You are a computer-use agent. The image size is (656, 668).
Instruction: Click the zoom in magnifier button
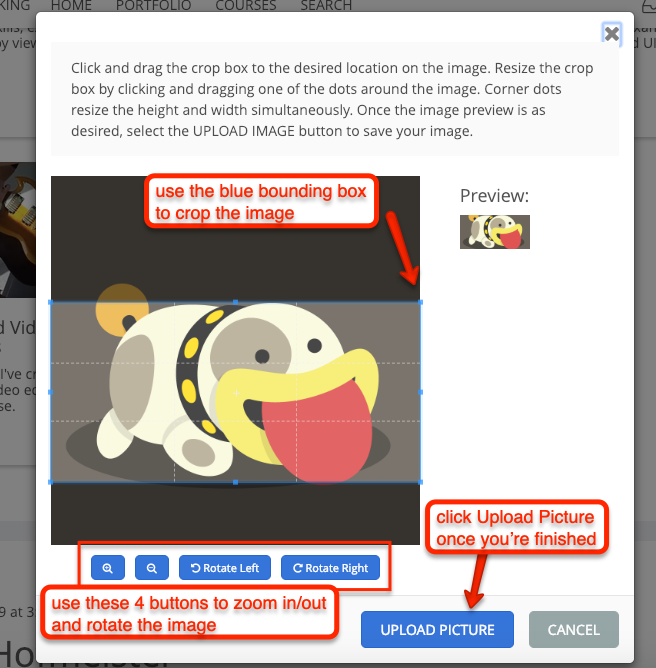[108, 567]
